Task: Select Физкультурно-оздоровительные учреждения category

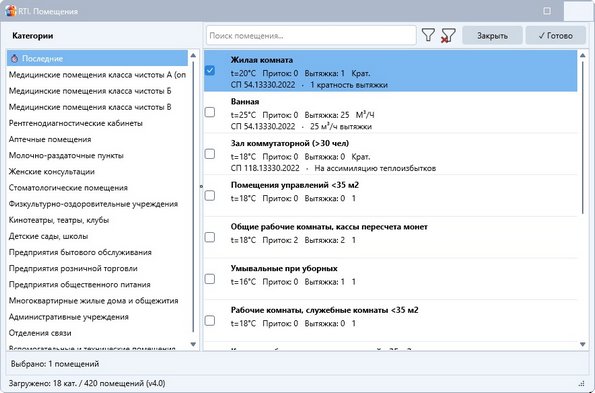Action: coord(97,204)
